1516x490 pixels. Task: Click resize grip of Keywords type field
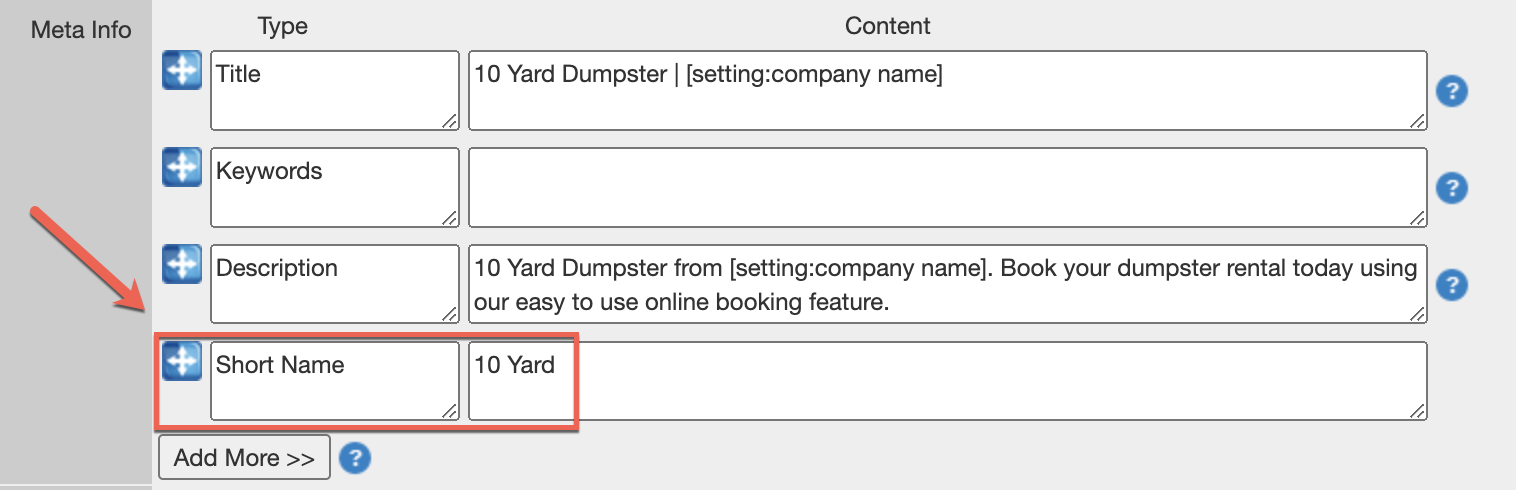pos(450,218)
